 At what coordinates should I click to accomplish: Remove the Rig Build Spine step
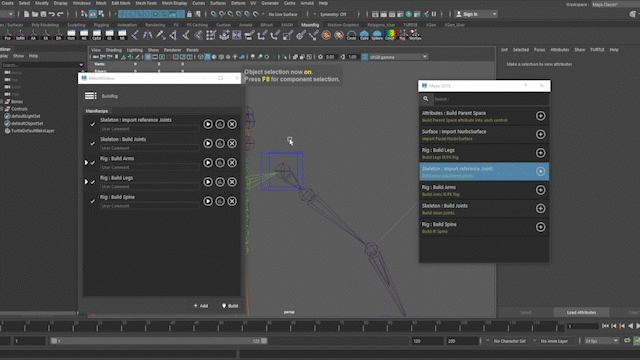[x=232, y=201]
